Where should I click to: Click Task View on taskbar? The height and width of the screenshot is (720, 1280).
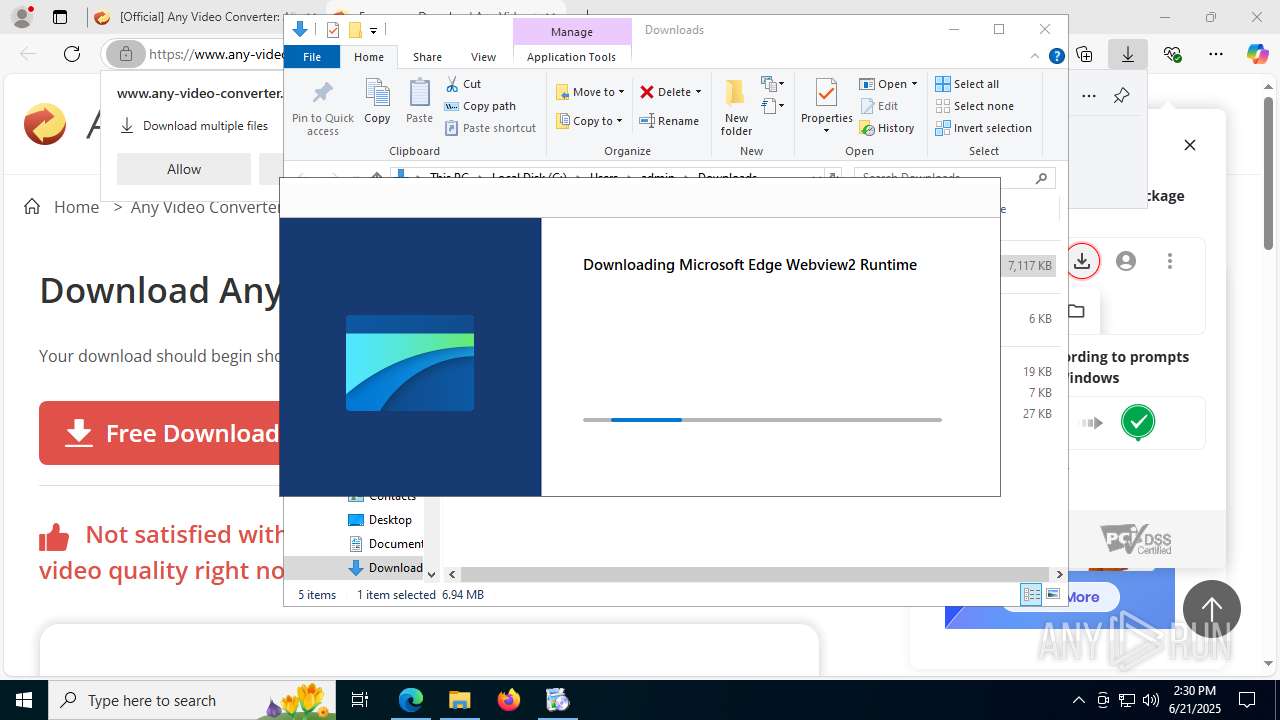360,700
